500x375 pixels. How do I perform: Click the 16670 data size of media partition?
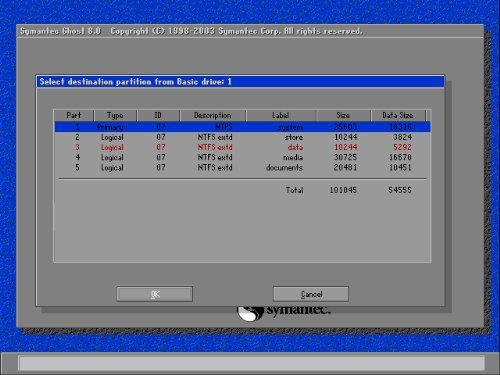pyautogui.click(x=400, y=157)
